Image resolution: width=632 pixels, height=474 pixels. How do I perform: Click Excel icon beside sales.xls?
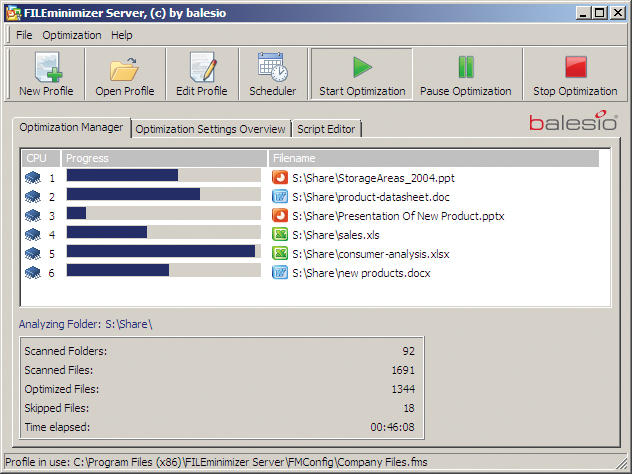click(280, 234)
